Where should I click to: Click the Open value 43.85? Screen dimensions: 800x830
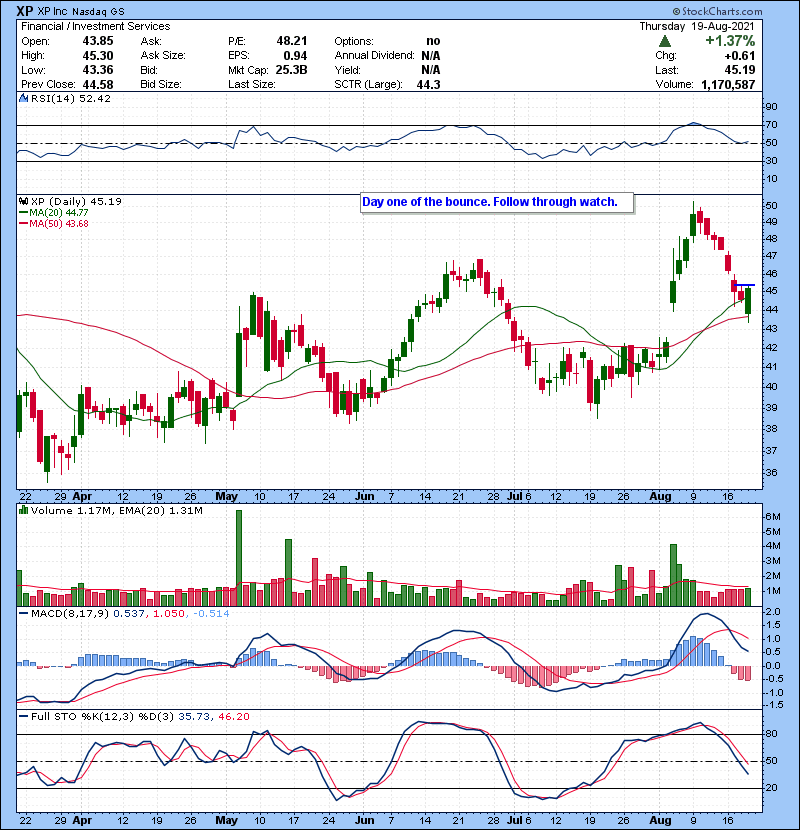(98, 41)
